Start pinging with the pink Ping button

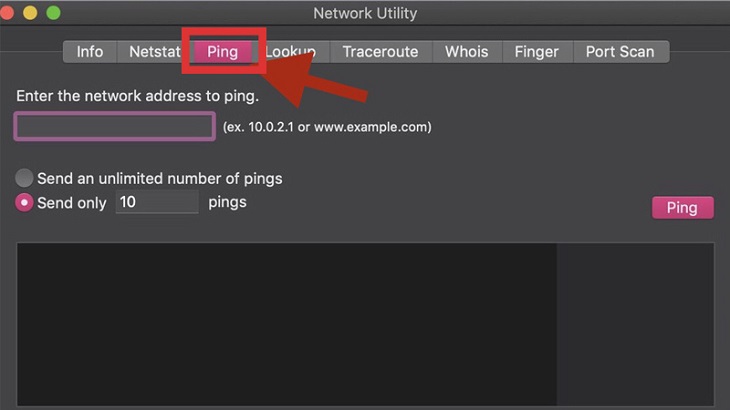[x=683, y=208]
